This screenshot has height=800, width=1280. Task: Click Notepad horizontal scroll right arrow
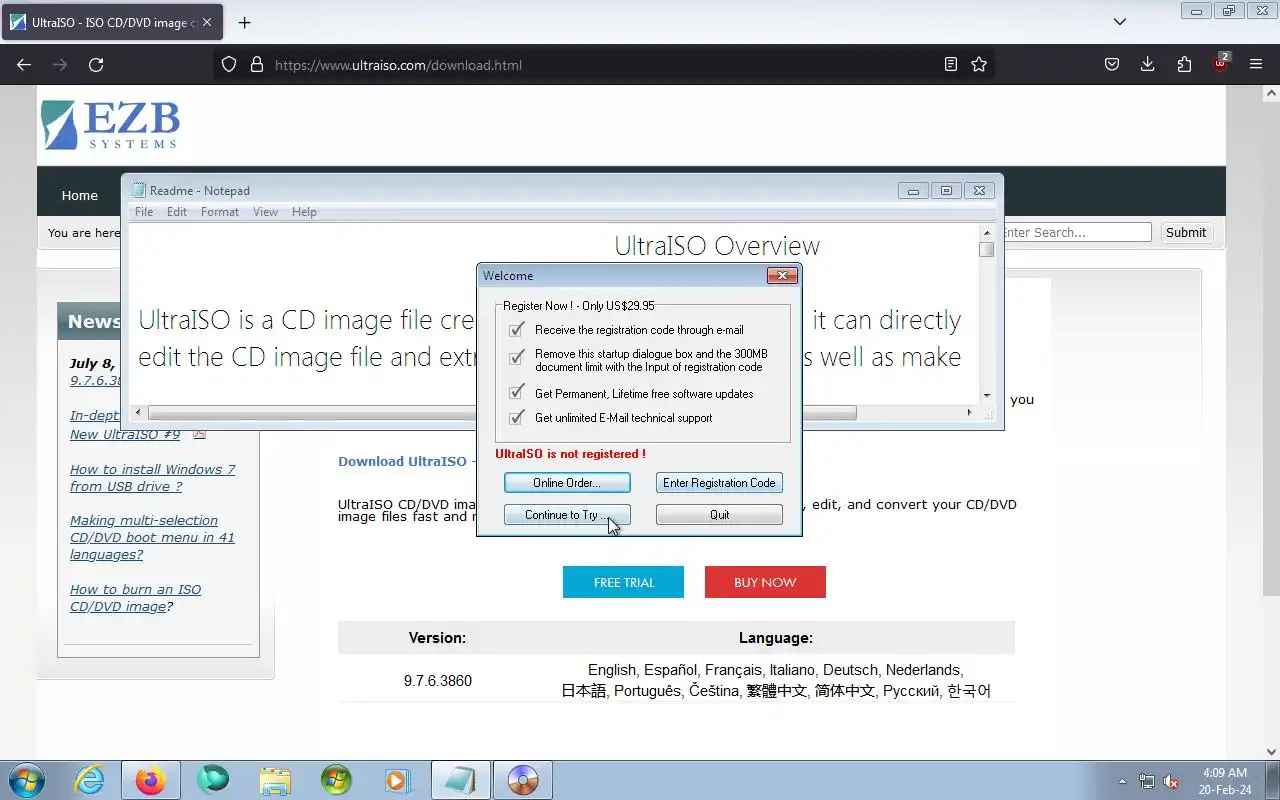click(x=969, y=412)
